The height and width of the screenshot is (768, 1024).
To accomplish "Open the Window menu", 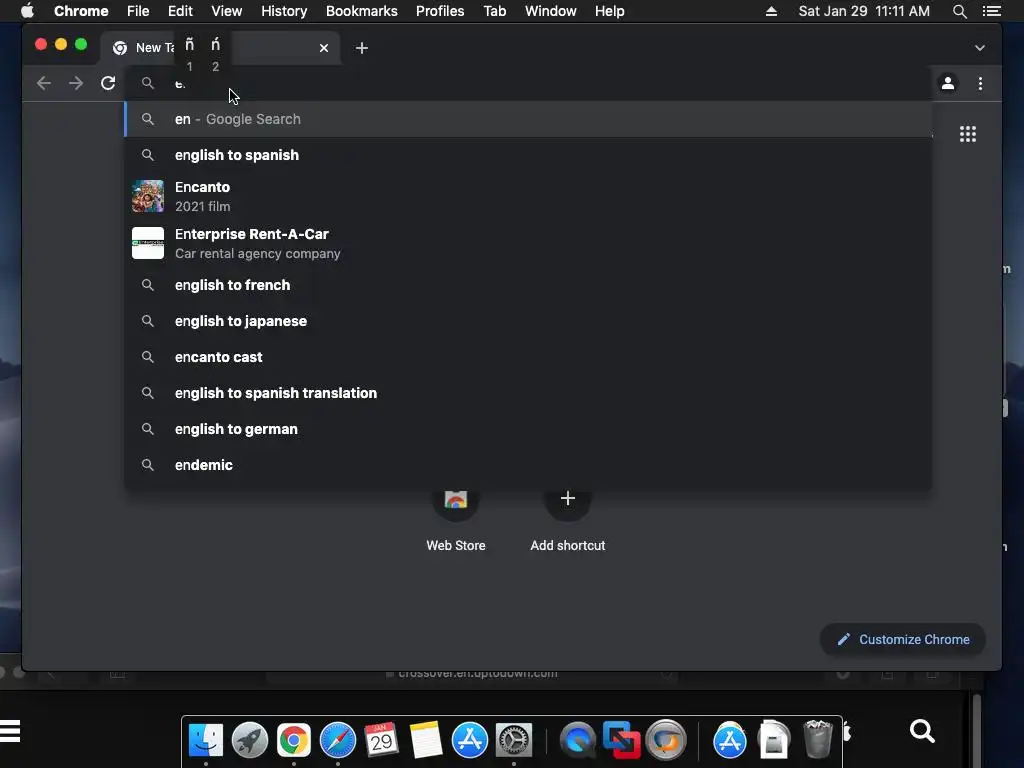I will coord(551,11).
